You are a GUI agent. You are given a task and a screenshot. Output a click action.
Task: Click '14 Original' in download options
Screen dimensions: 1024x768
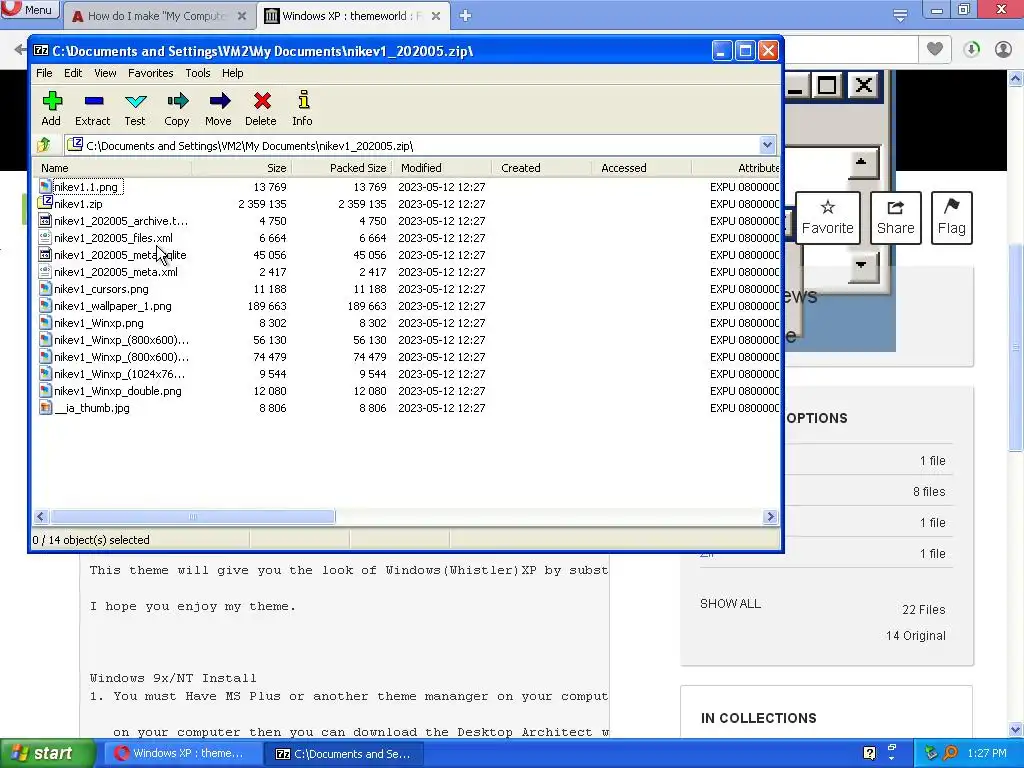pyautogui.click(x=916, y=635)
